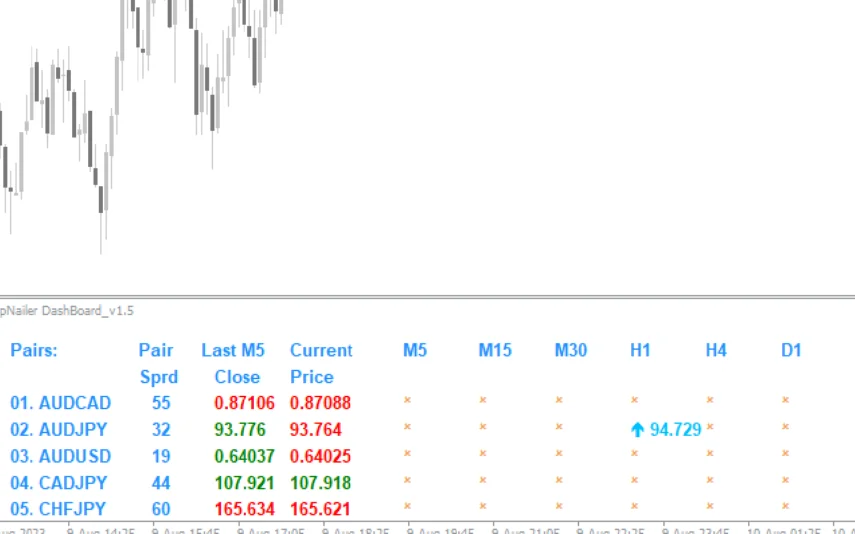Click the H4 timeframe column header
Viewport: 855px width, 534px height.
tap(716, 350)
